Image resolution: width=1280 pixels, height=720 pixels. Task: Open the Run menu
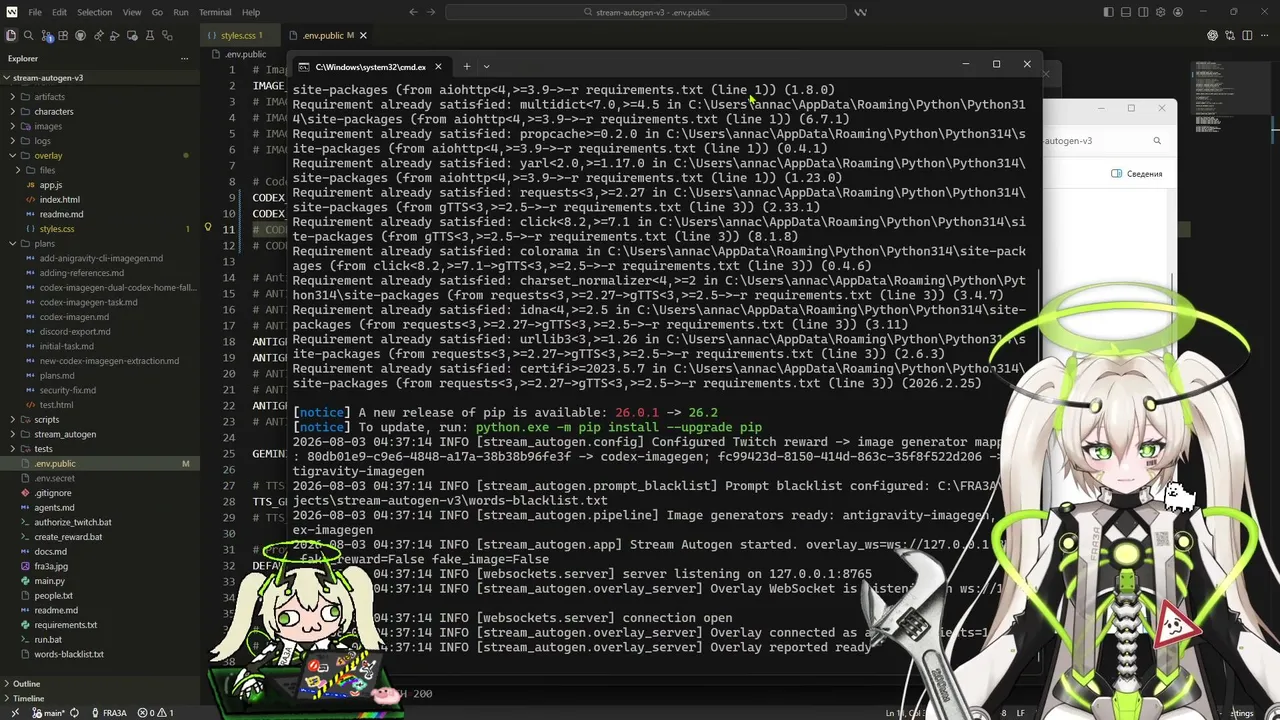(x=181, y=12)
